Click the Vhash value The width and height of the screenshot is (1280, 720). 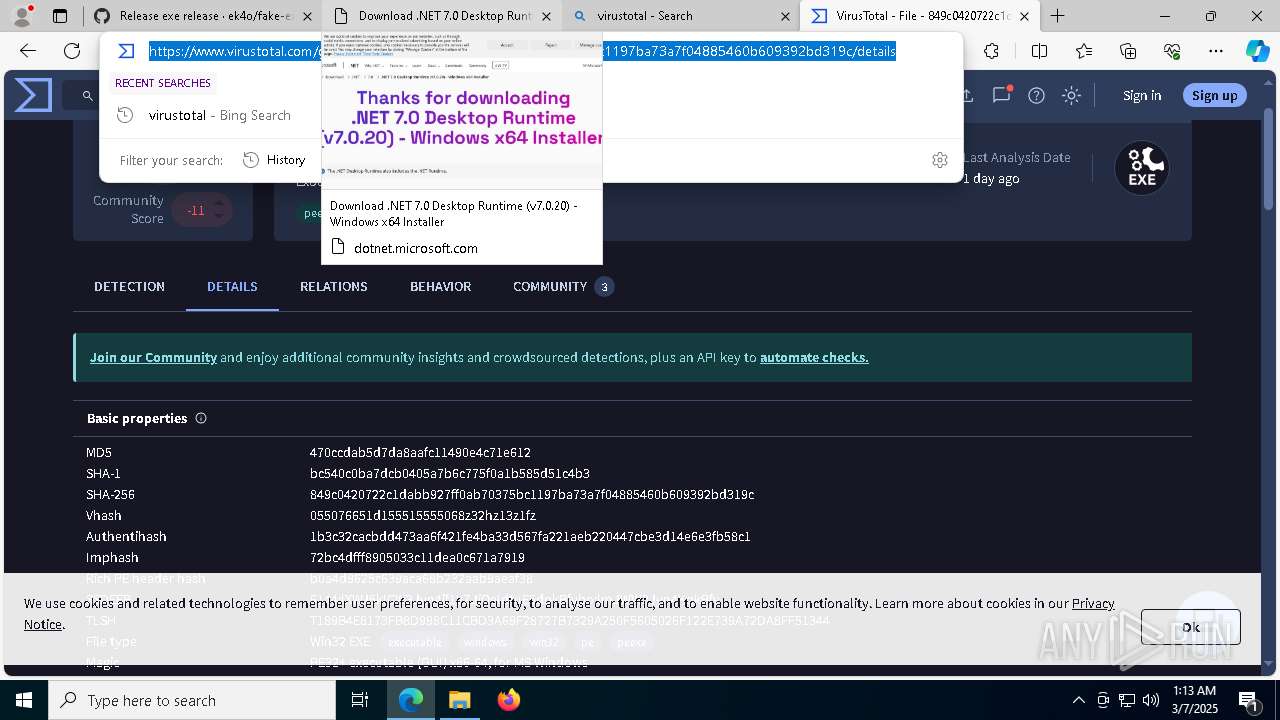pos(423,515)
